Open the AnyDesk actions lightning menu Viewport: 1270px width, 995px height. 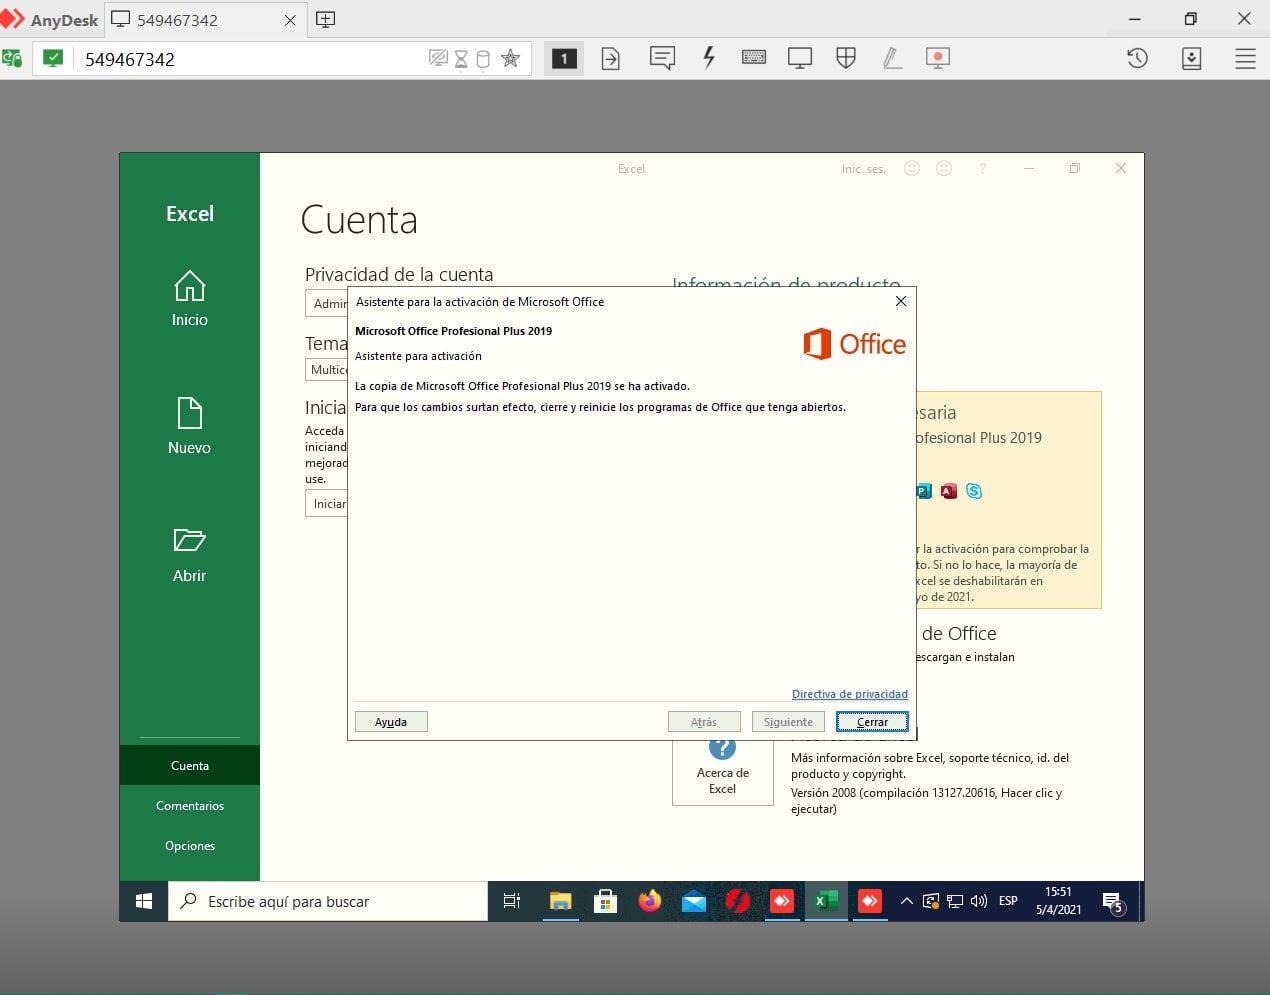tap(709, 58)
